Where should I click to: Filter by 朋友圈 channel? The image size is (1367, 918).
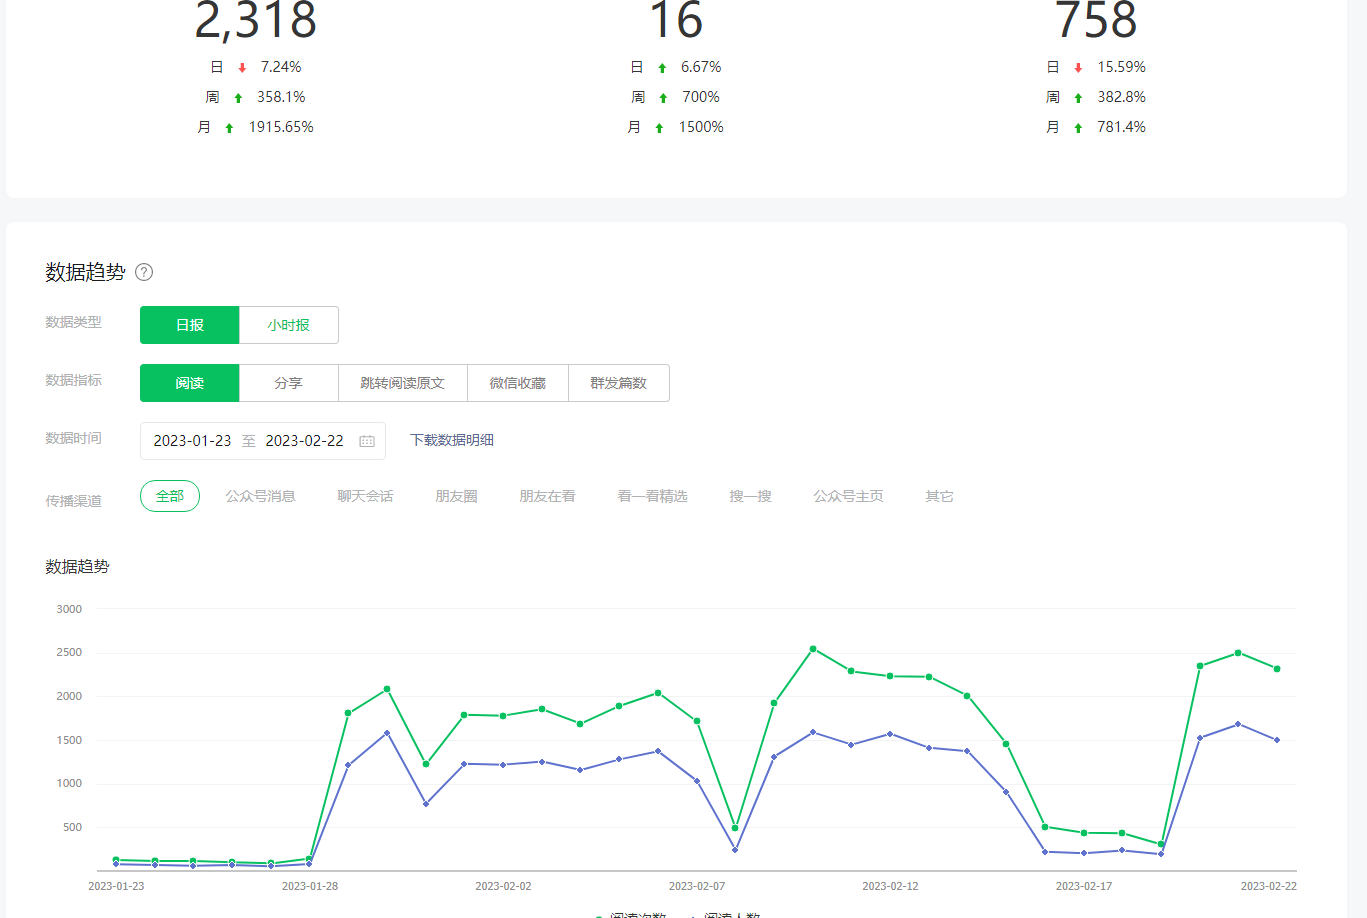point(456,496)
